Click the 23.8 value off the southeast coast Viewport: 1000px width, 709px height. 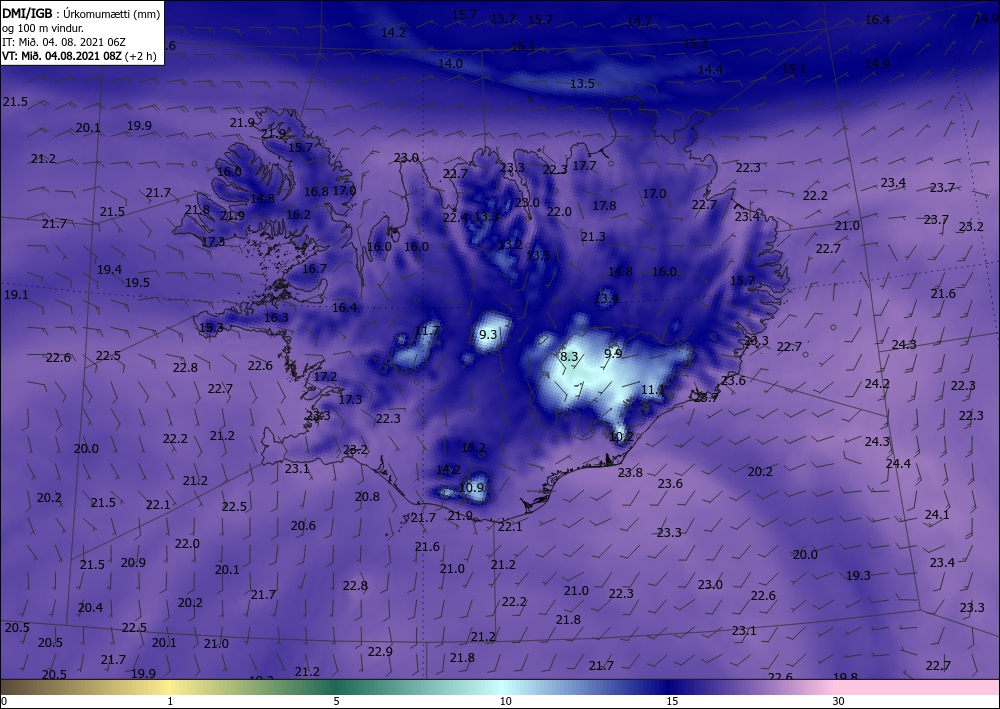click(630, 472)
